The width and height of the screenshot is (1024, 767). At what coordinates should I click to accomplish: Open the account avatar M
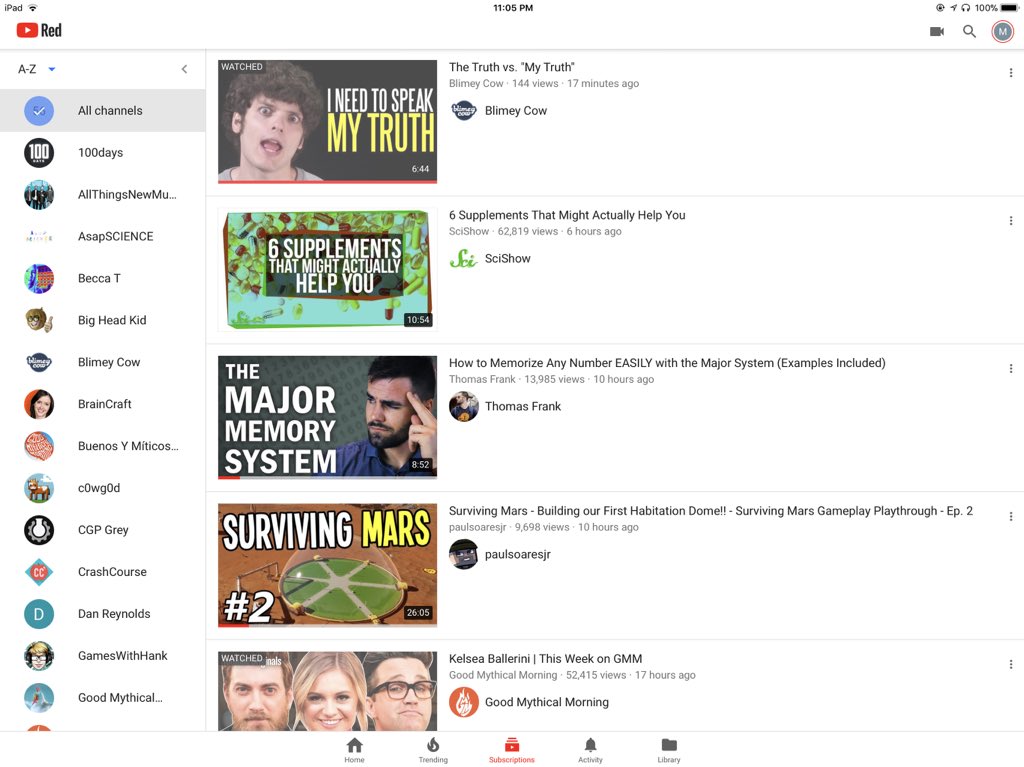(1002, 31)
